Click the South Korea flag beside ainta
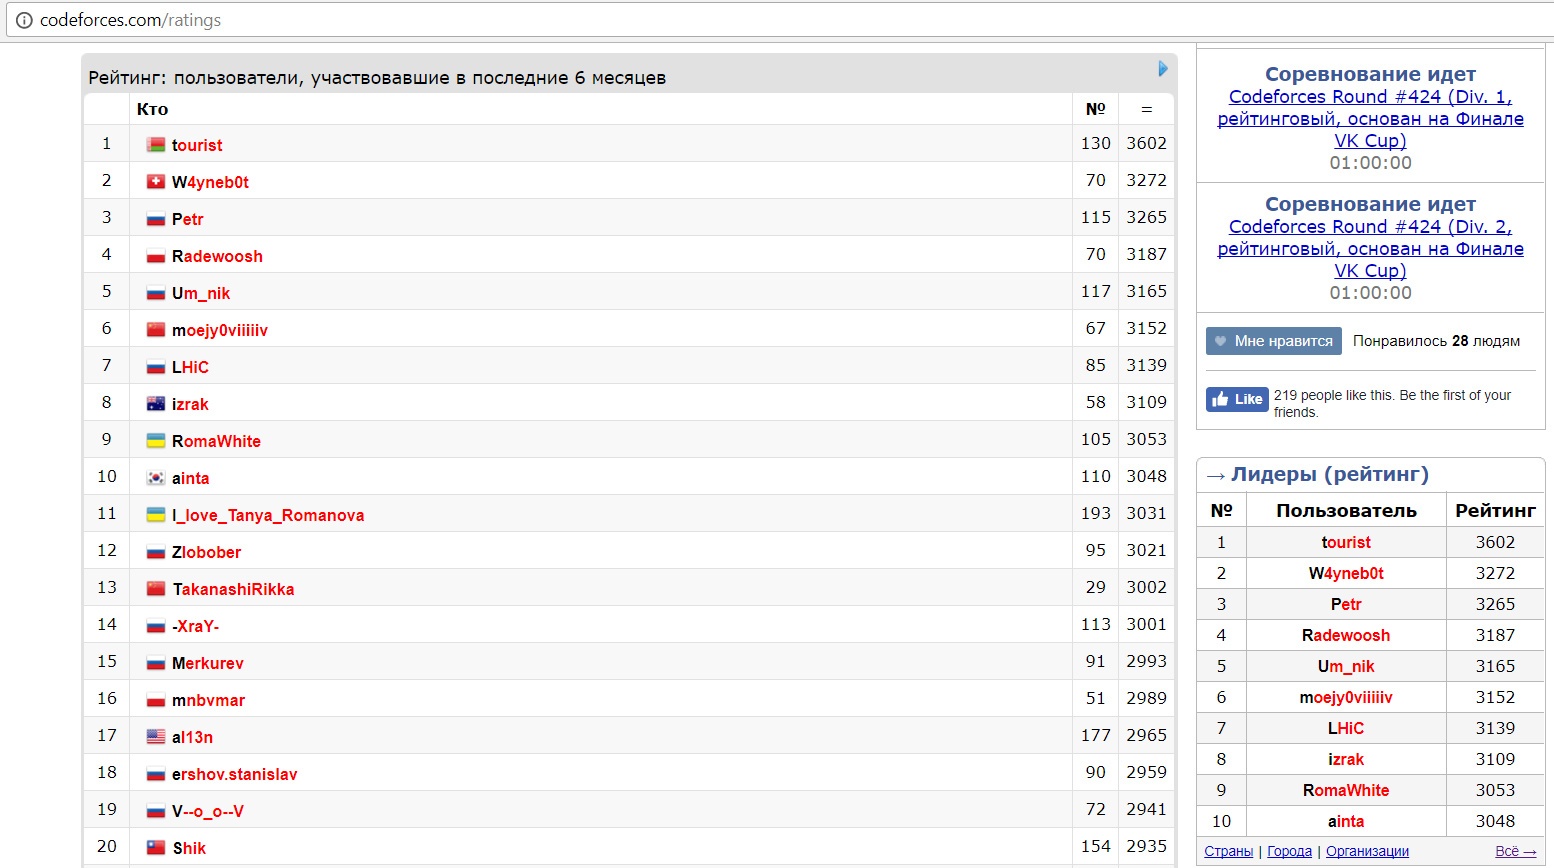This screenshot has height=868, width=1554. [156, 478]
